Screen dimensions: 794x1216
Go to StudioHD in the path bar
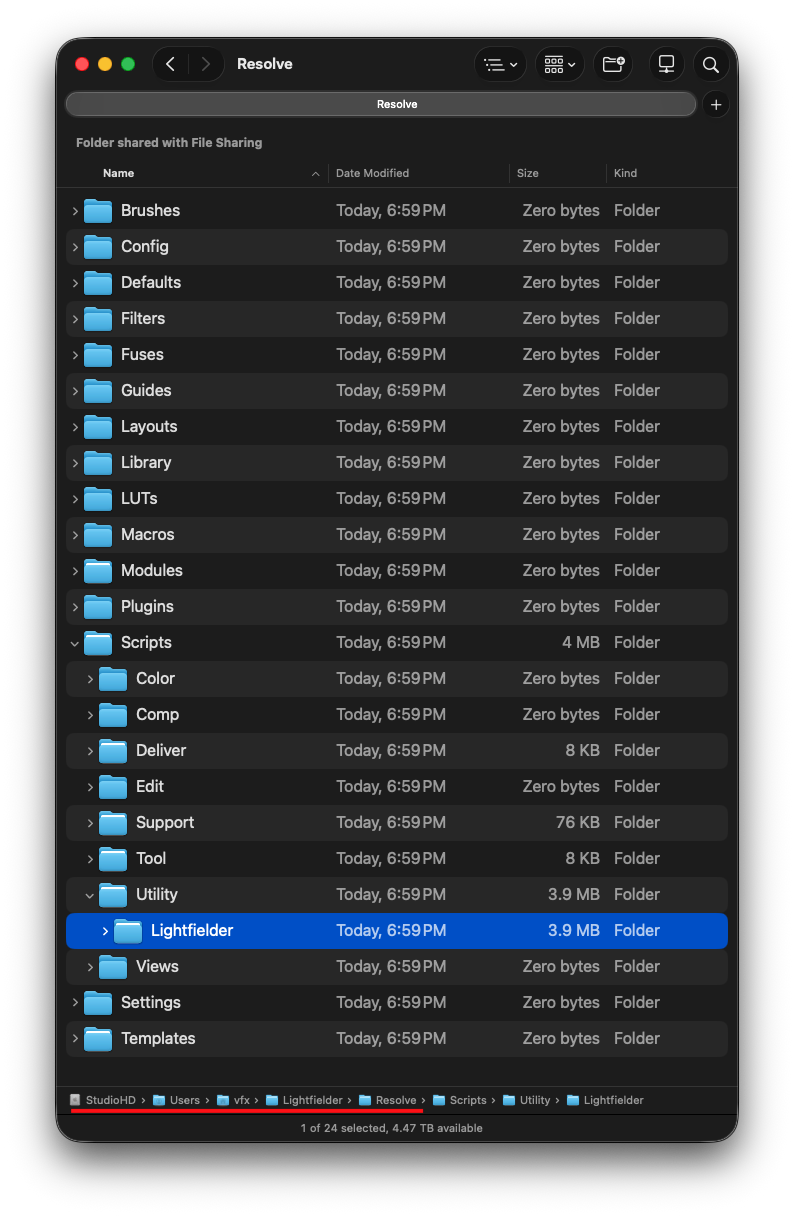[x=103, y=1100]
